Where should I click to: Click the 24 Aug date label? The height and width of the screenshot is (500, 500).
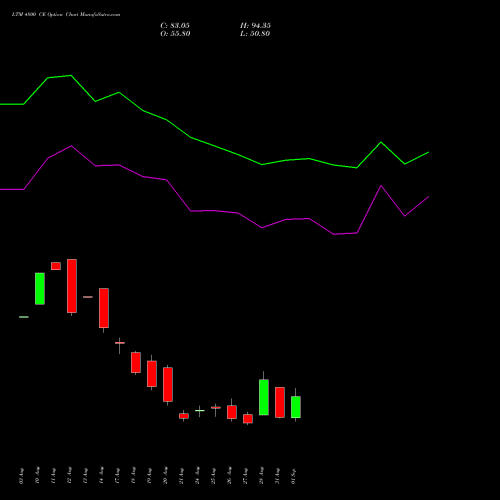click(198, 476)
